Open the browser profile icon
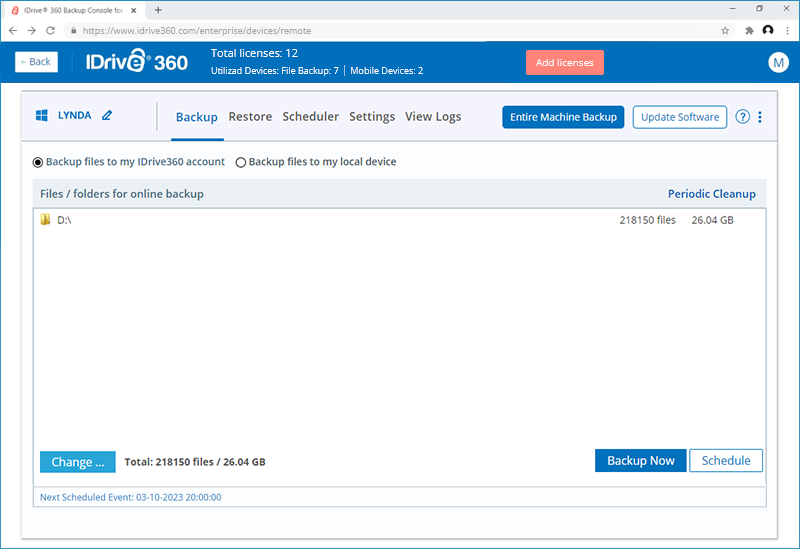Screen dimensions: 800x549 click(768, 30)
